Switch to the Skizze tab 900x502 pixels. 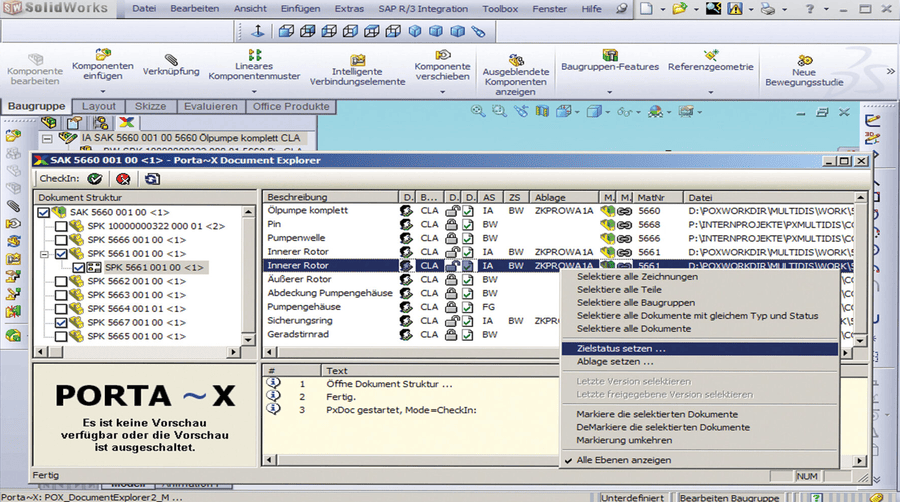[150, 106]
